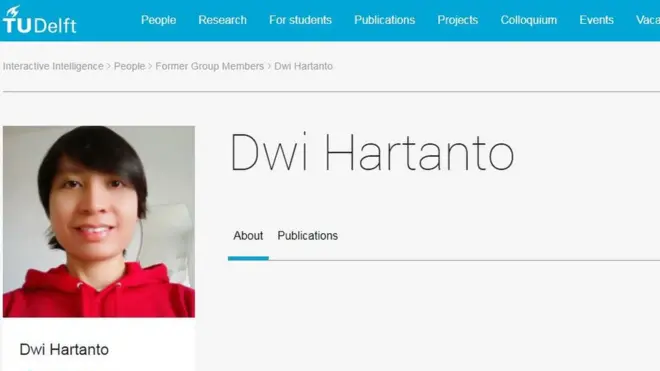Open Publications in the top navigation

[384, 20]
